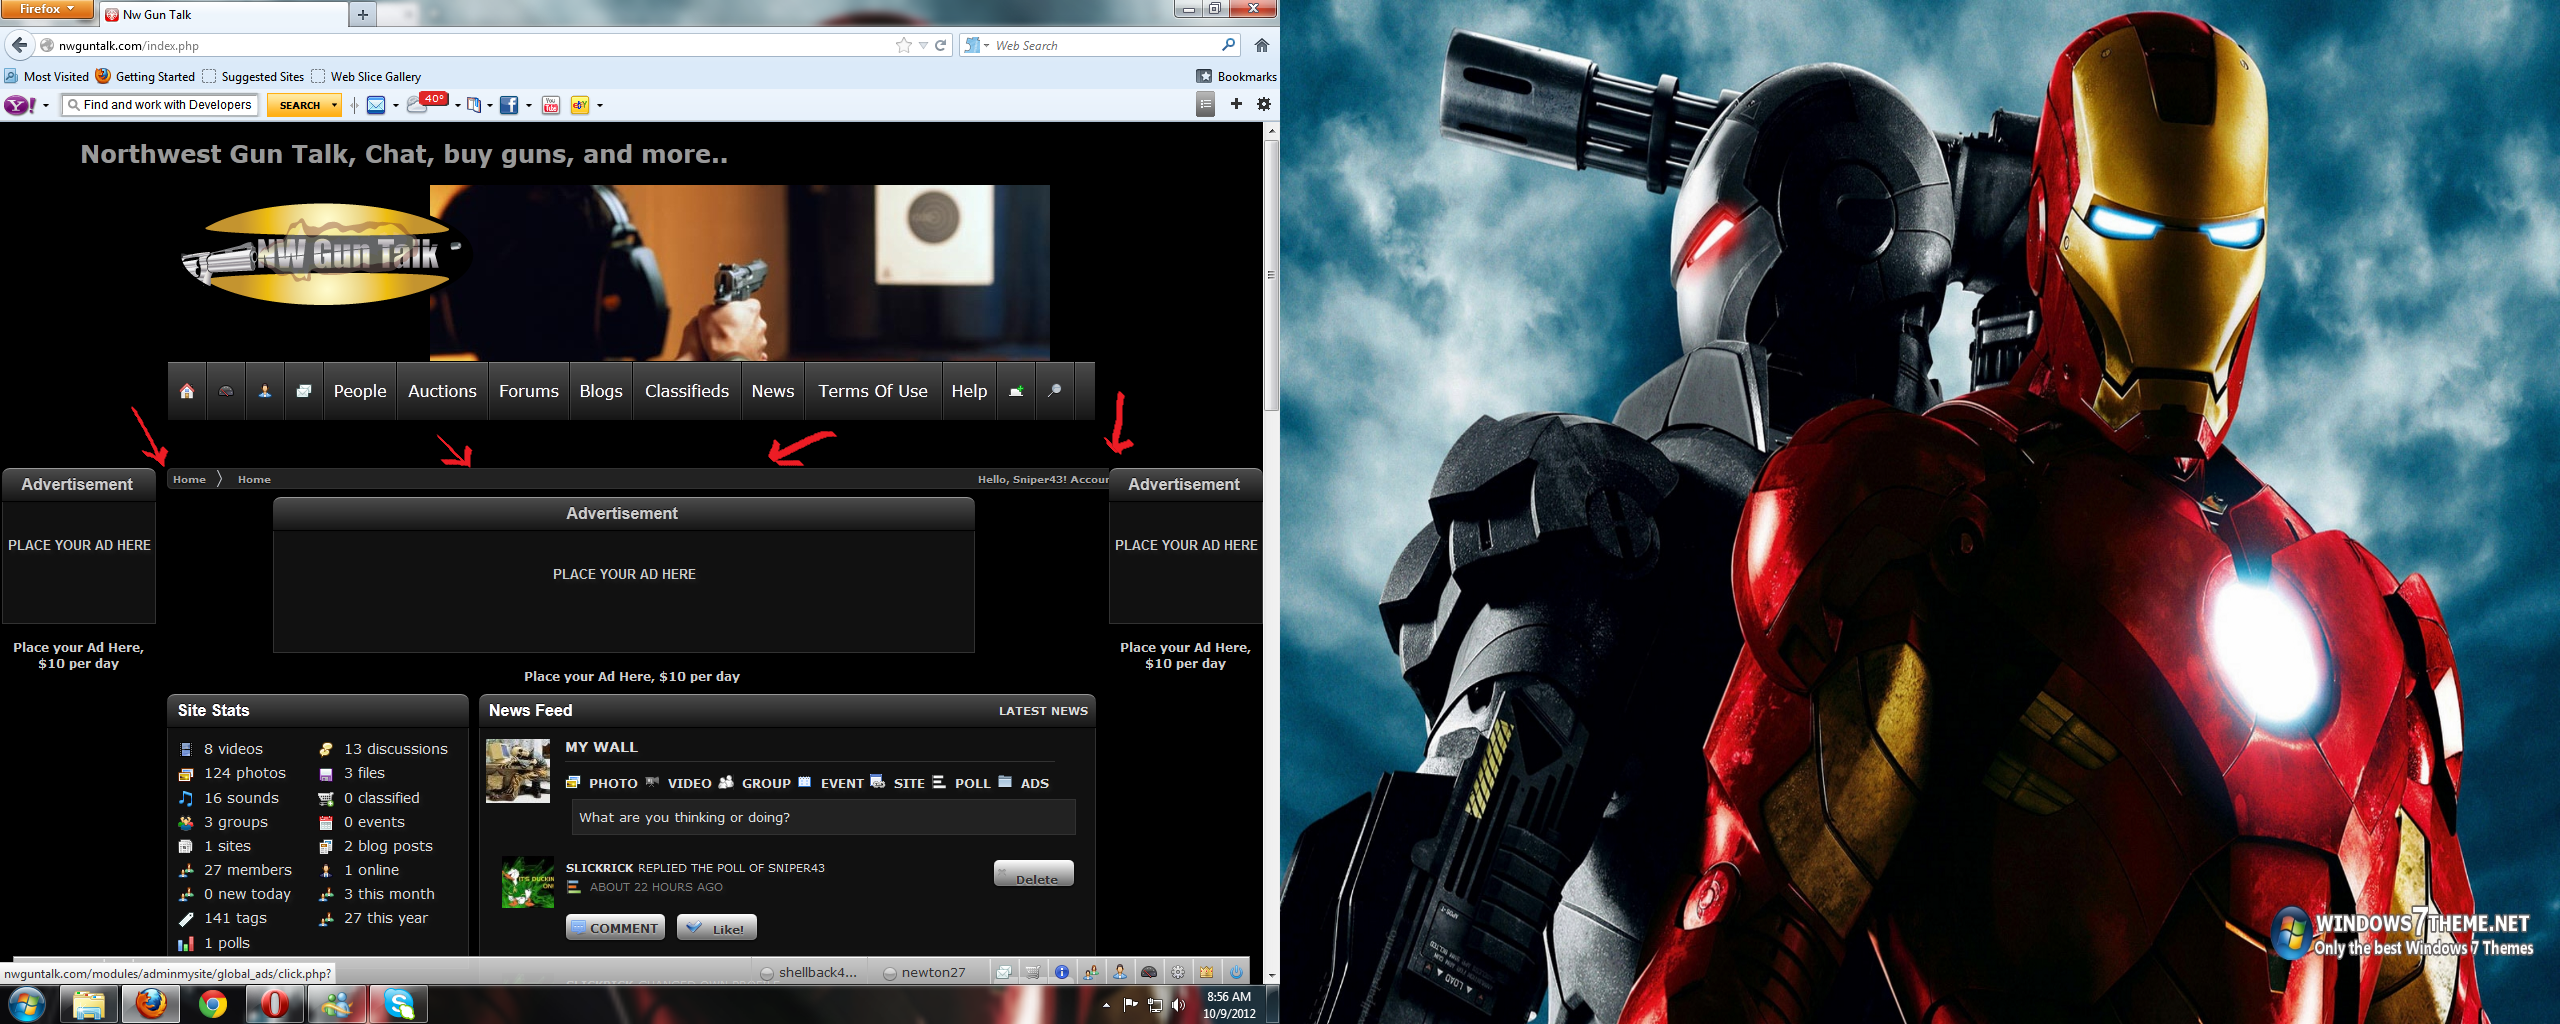Click the magnifier search icon in site navigation
The height and width of the screenshot is (1024, 2560).
point(1054,391)
